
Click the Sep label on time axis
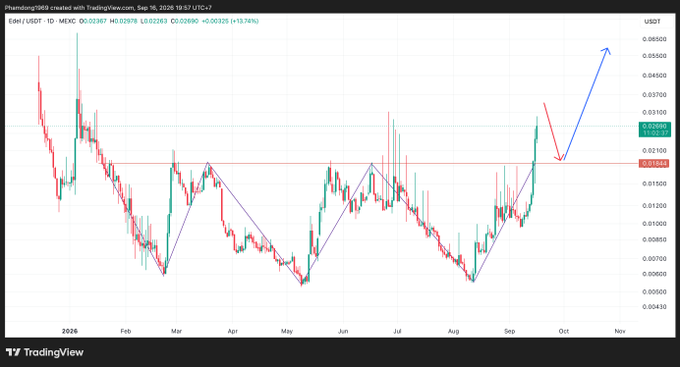(x=510, y=331)
